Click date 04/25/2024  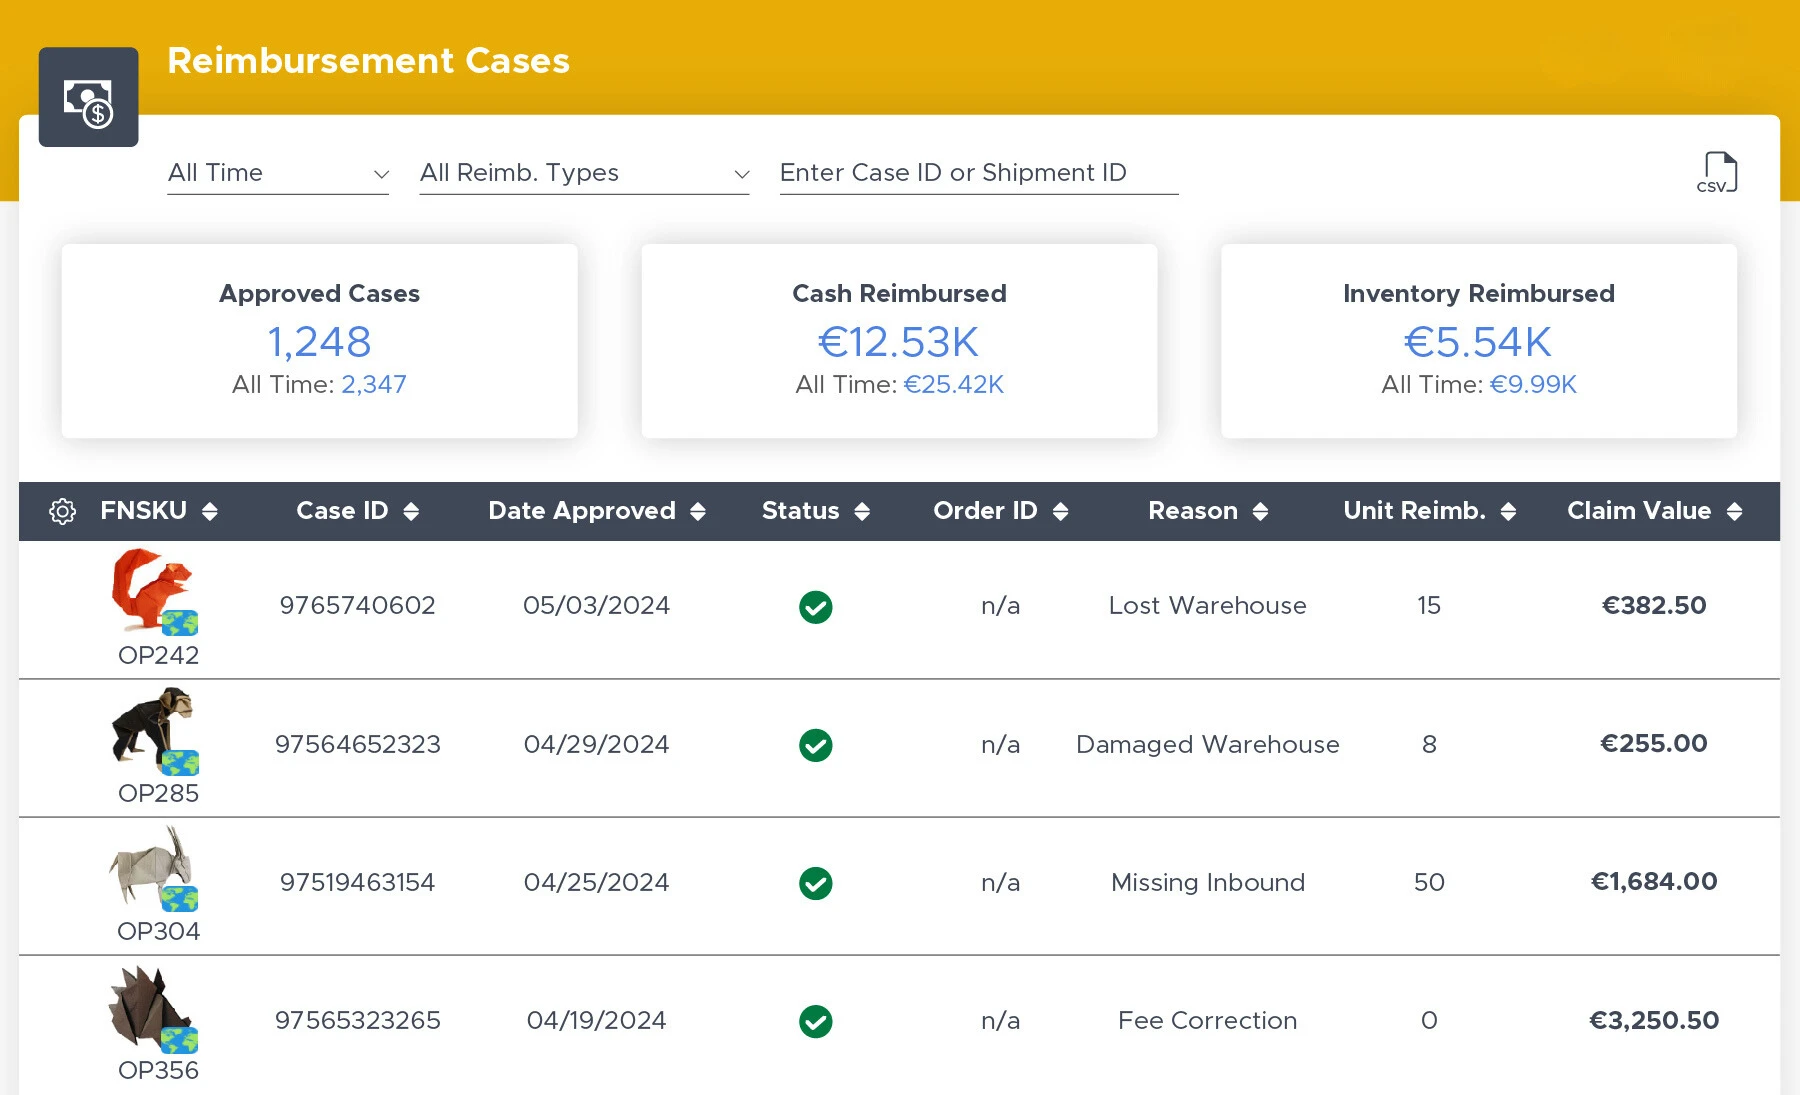point(596,883)
